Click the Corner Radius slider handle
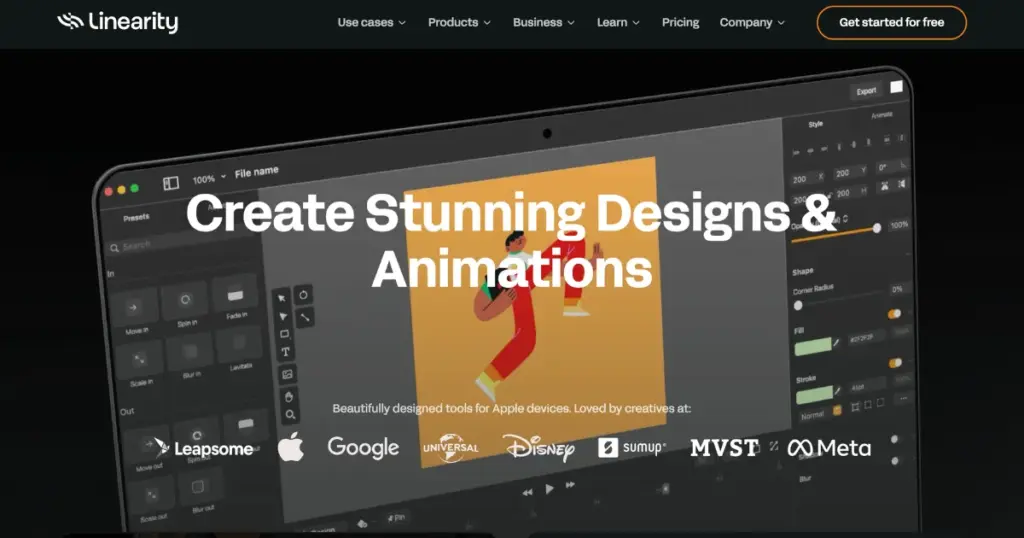1024x538 pixels. click(x=798, y=306)
